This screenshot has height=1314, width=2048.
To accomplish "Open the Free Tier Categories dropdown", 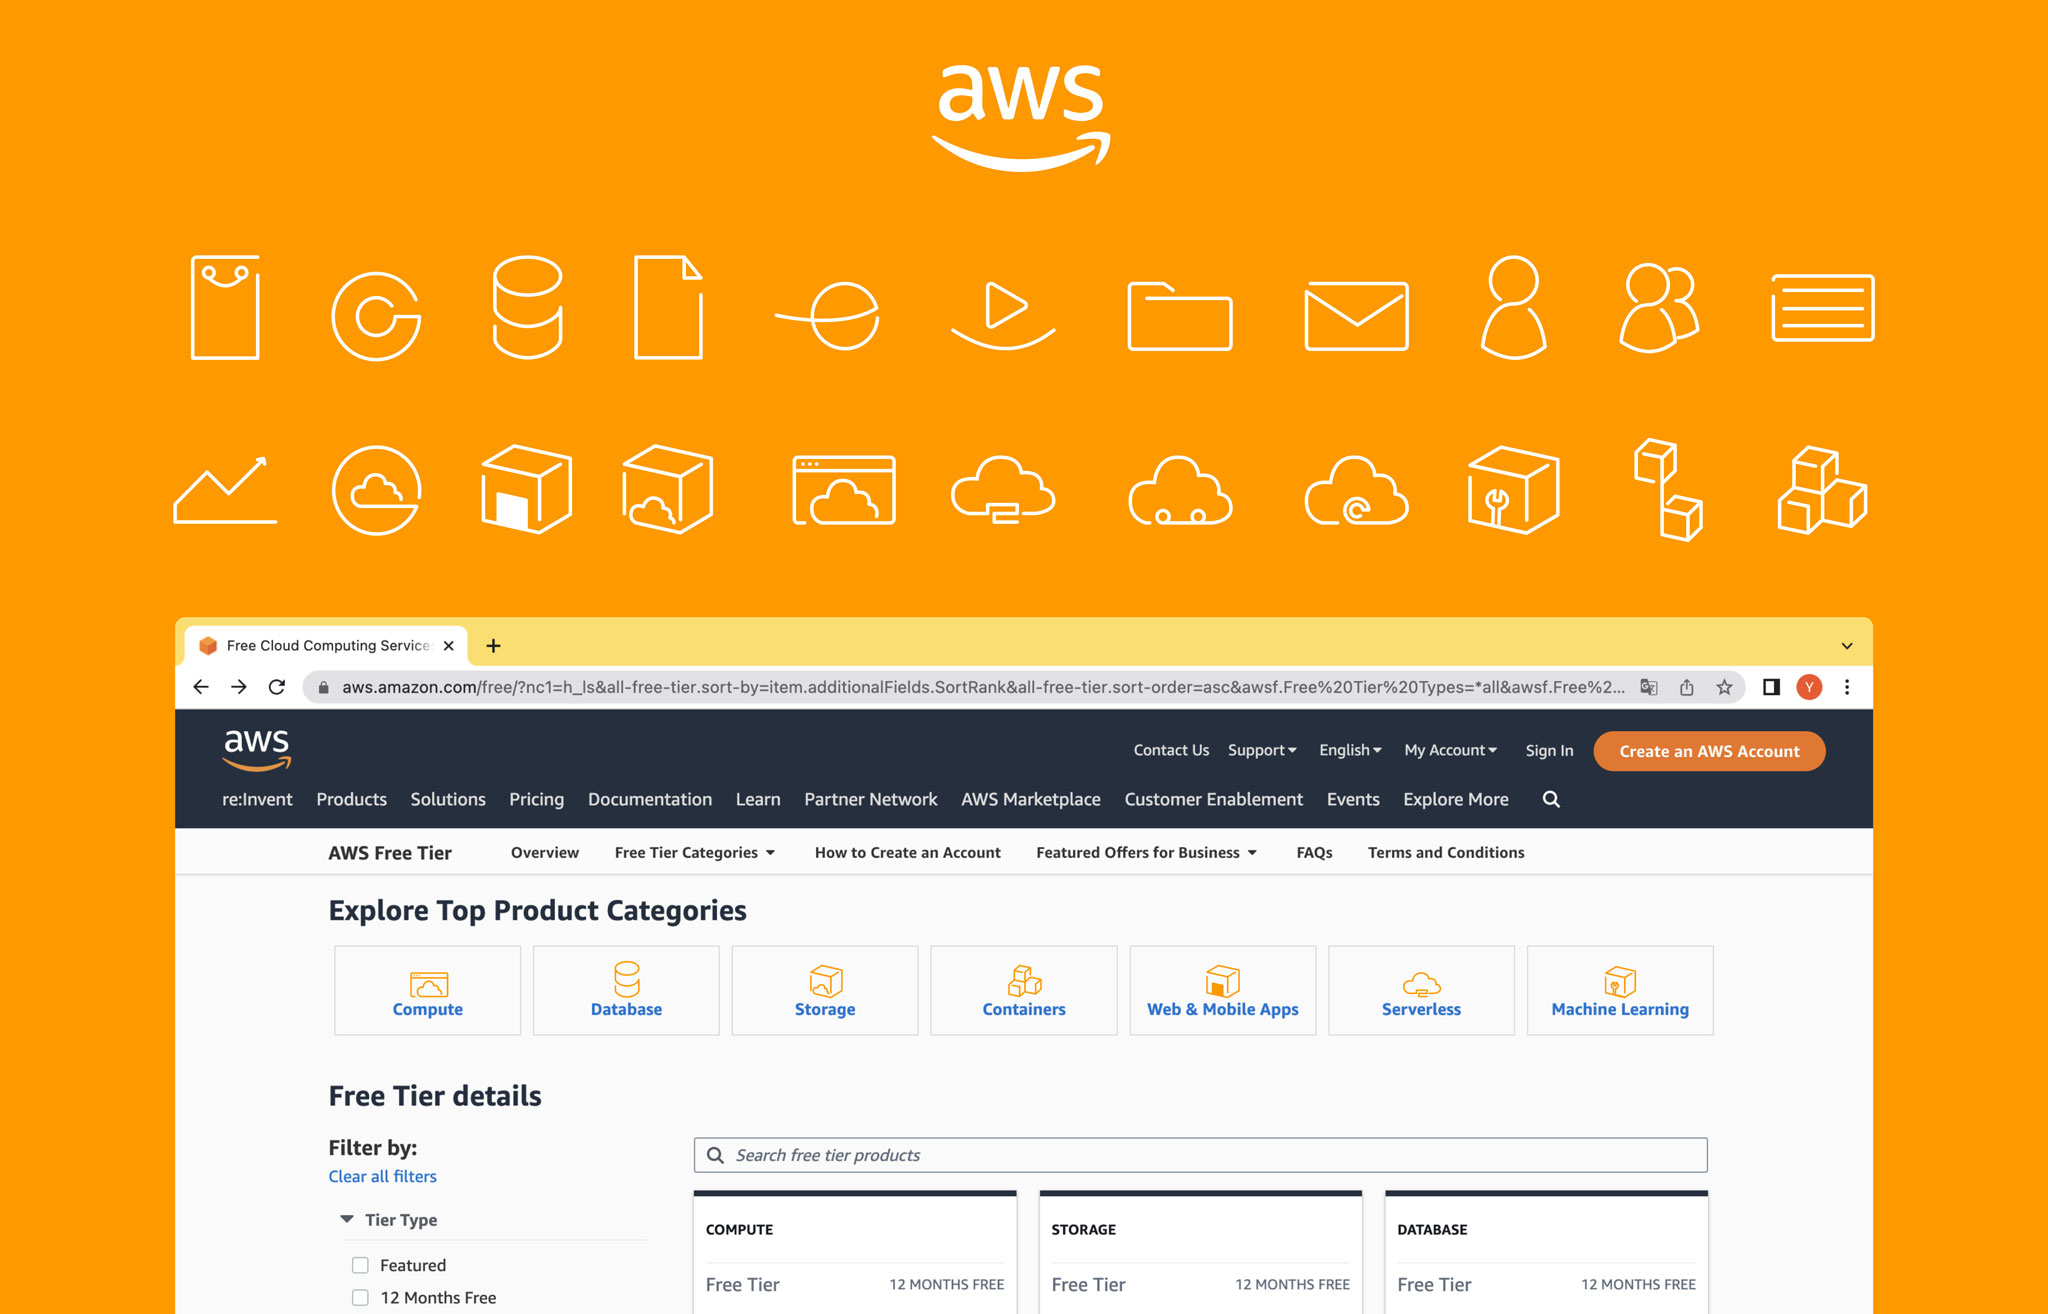I will [x=694, y=852].
